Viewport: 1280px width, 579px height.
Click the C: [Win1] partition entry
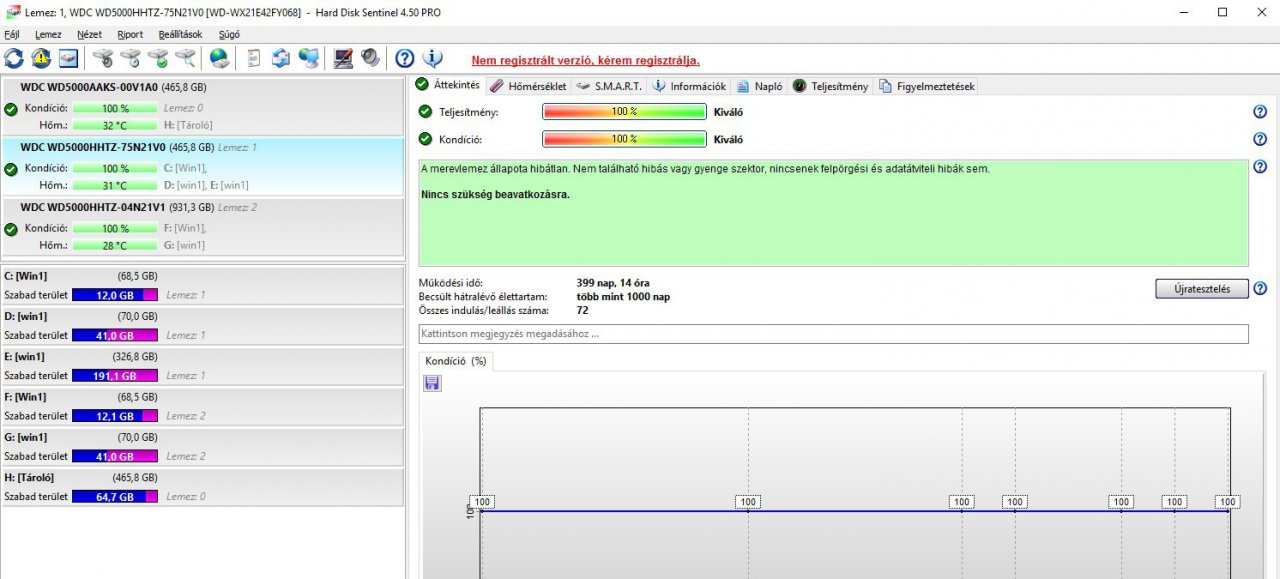click(x=203, y=285)
